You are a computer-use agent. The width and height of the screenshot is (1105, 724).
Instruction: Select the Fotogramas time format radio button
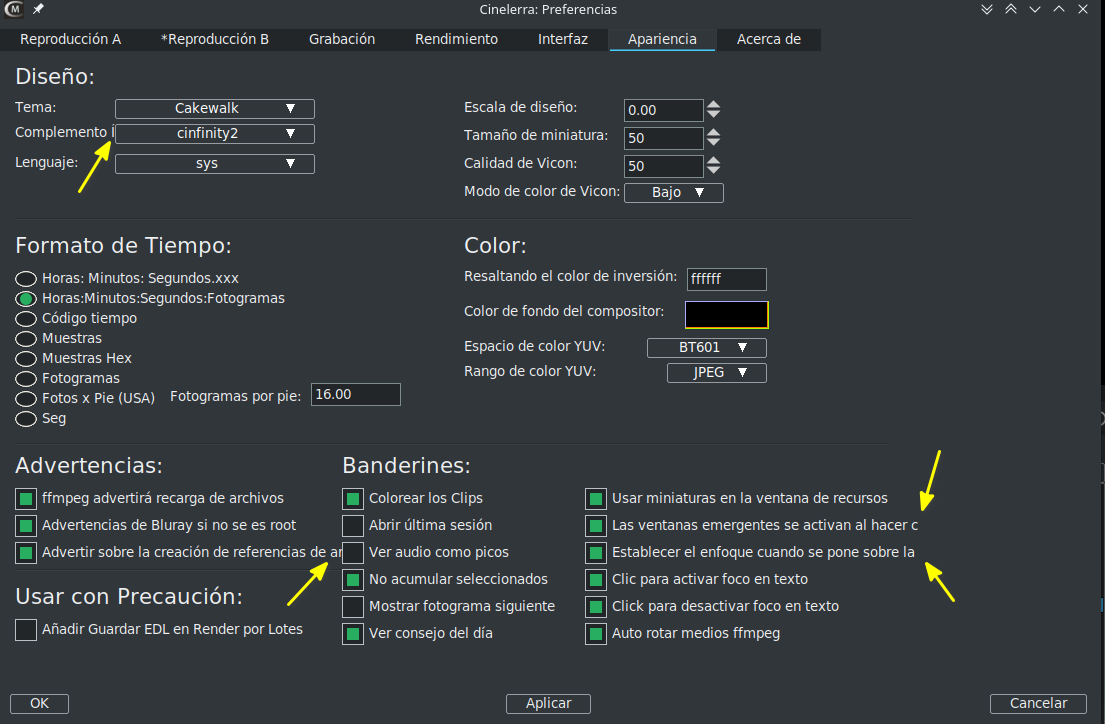[x=26, y=379]
